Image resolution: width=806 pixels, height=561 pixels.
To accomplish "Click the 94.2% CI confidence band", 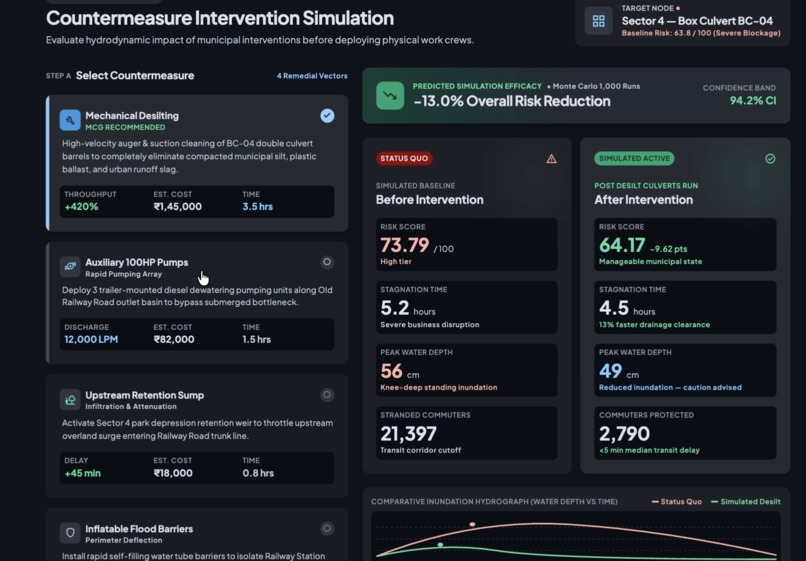I will (753, 101).
